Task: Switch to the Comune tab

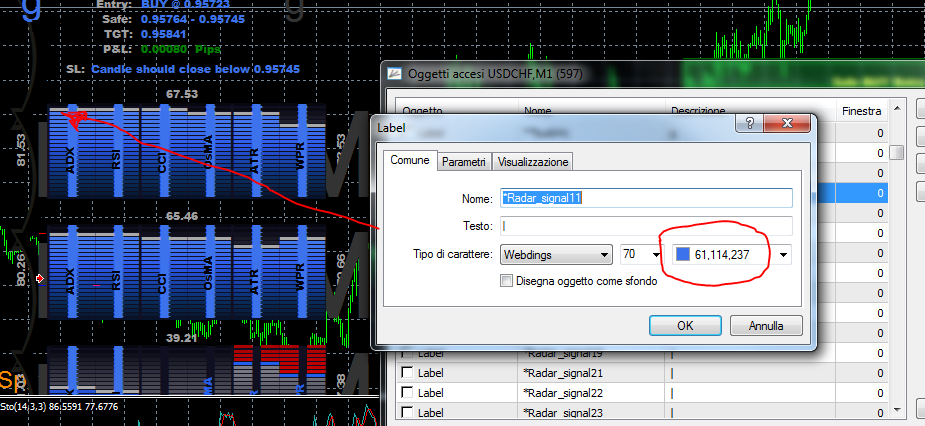Action: (409, 160)
